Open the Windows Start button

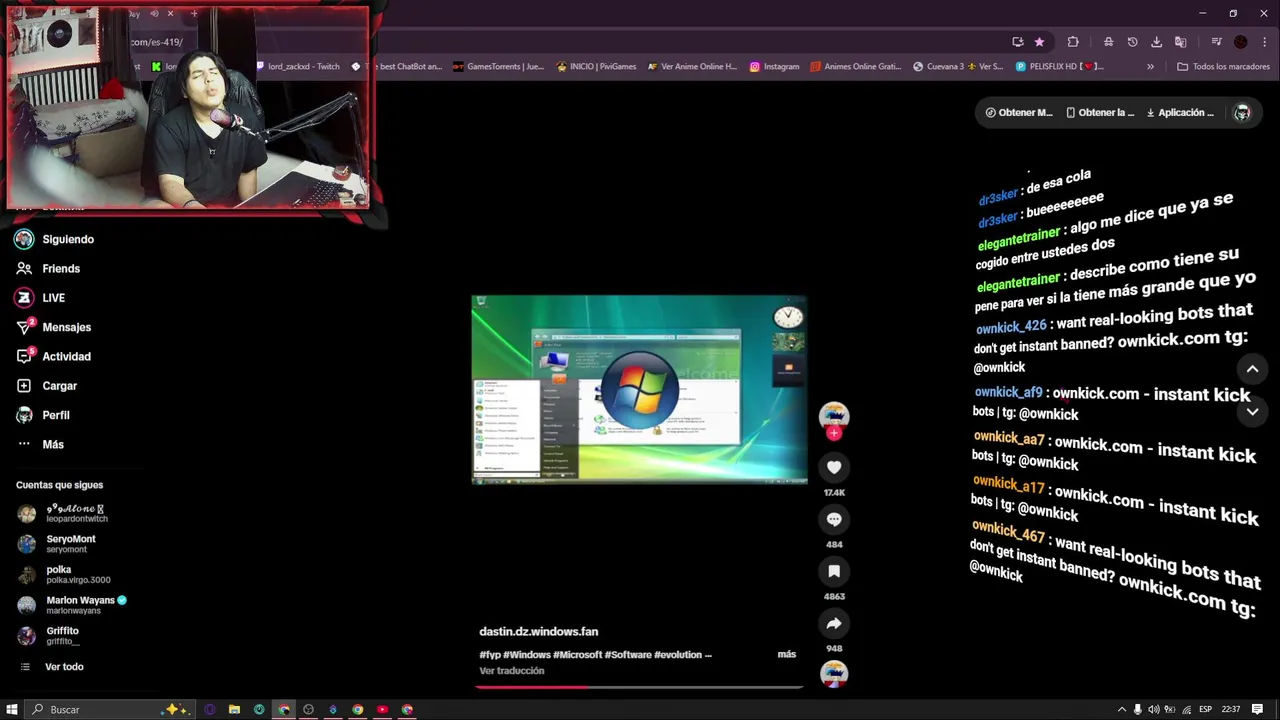tap(12, 709)
